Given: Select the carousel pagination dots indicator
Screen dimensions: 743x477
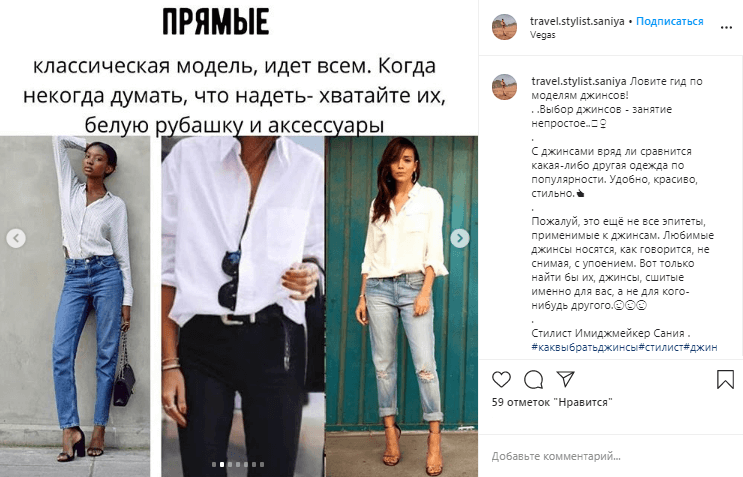Looking at the screenshot, I should coord(238,465).
